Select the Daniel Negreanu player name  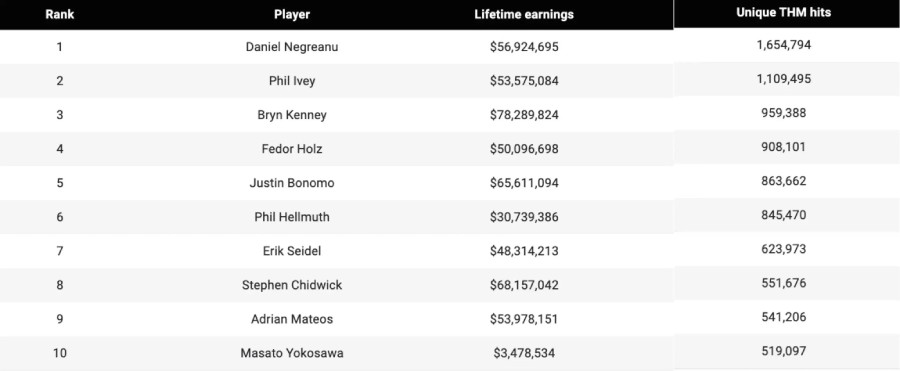point(292,47)
